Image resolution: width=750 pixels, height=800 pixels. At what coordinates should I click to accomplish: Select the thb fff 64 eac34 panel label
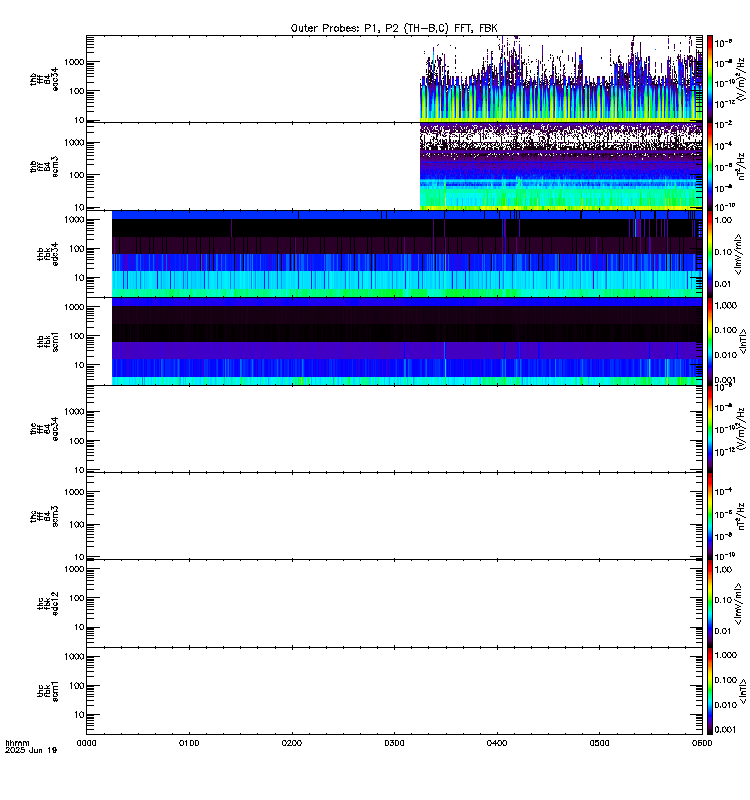[x=44, y=79]
